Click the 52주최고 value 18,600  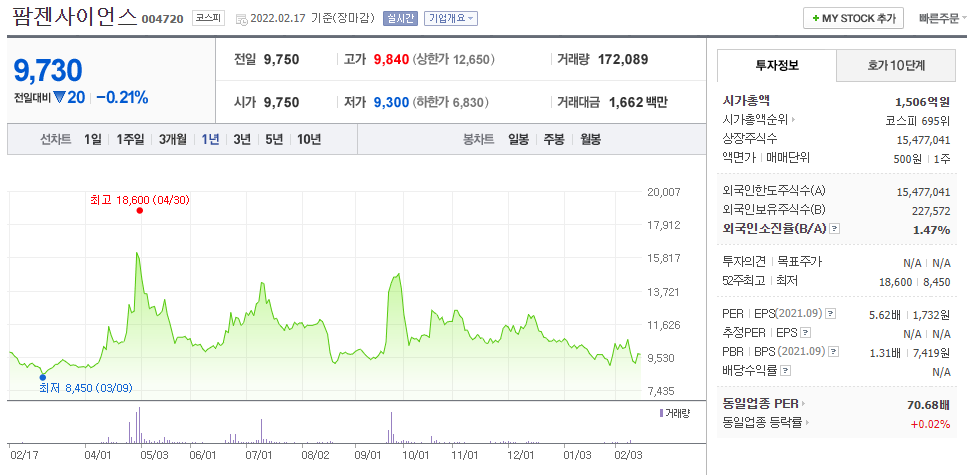coord(896,282)
